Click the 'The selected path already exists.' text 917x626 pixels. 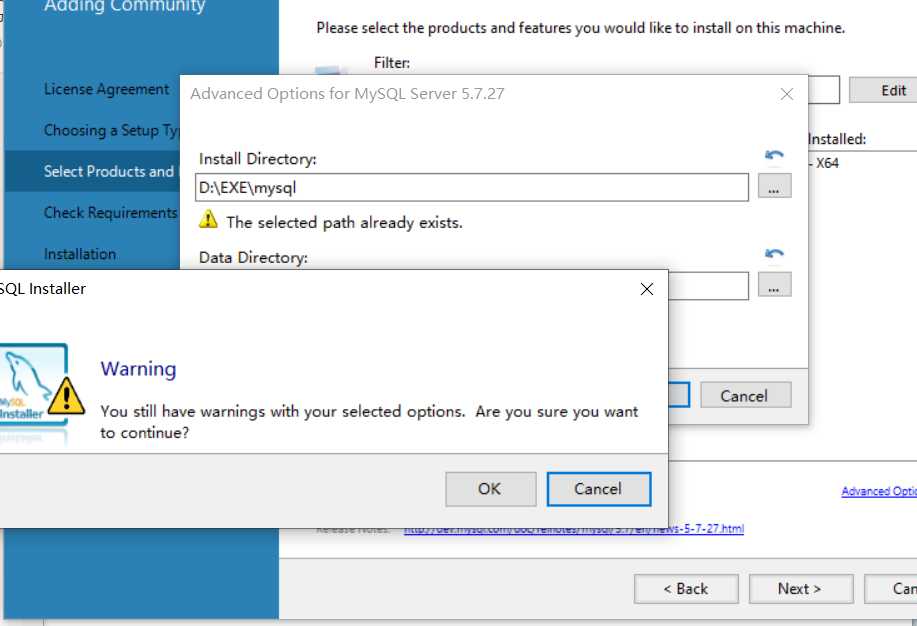[344, 223]
